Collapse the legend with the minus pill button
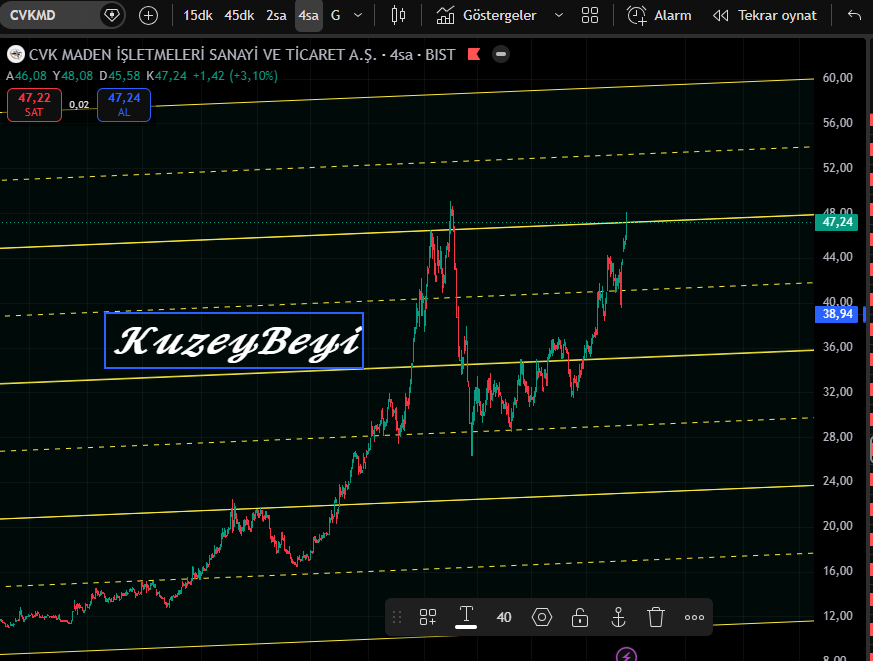The height and width of the screenshot is (661, 873). pyautogui.click(x=501, y=54)
